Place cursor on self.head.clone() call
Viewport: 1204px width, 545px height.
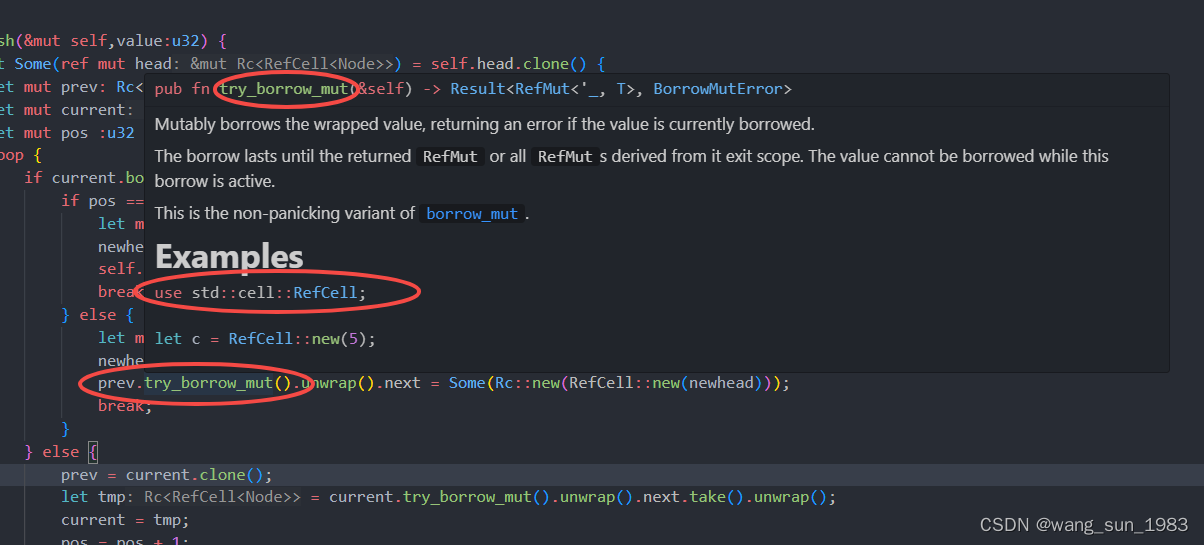(x=509, y=64)
